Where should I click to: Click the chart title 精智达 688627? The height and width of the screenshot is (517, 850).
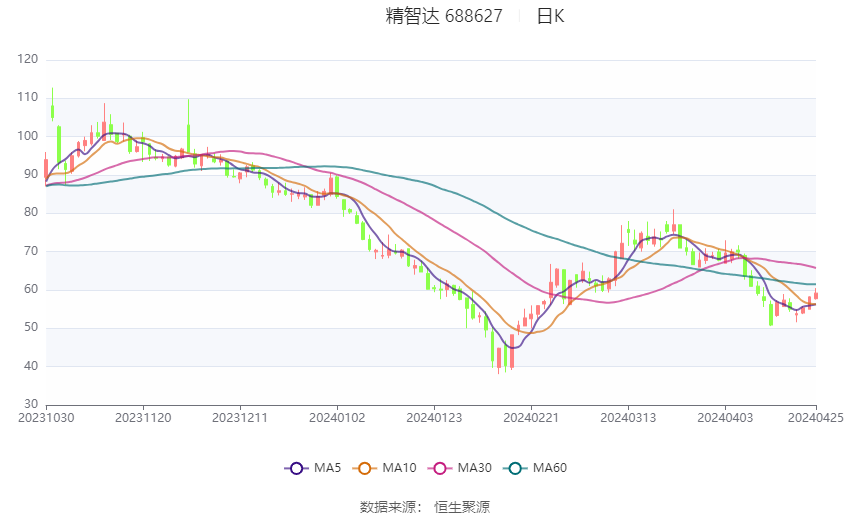click(x=444, y=16)
